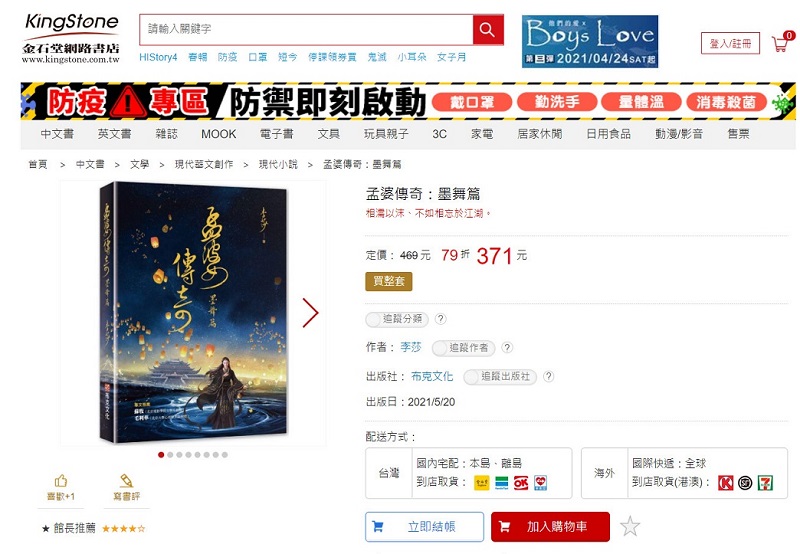Click help question mark beside 追蹤作者

pos(507,347)
